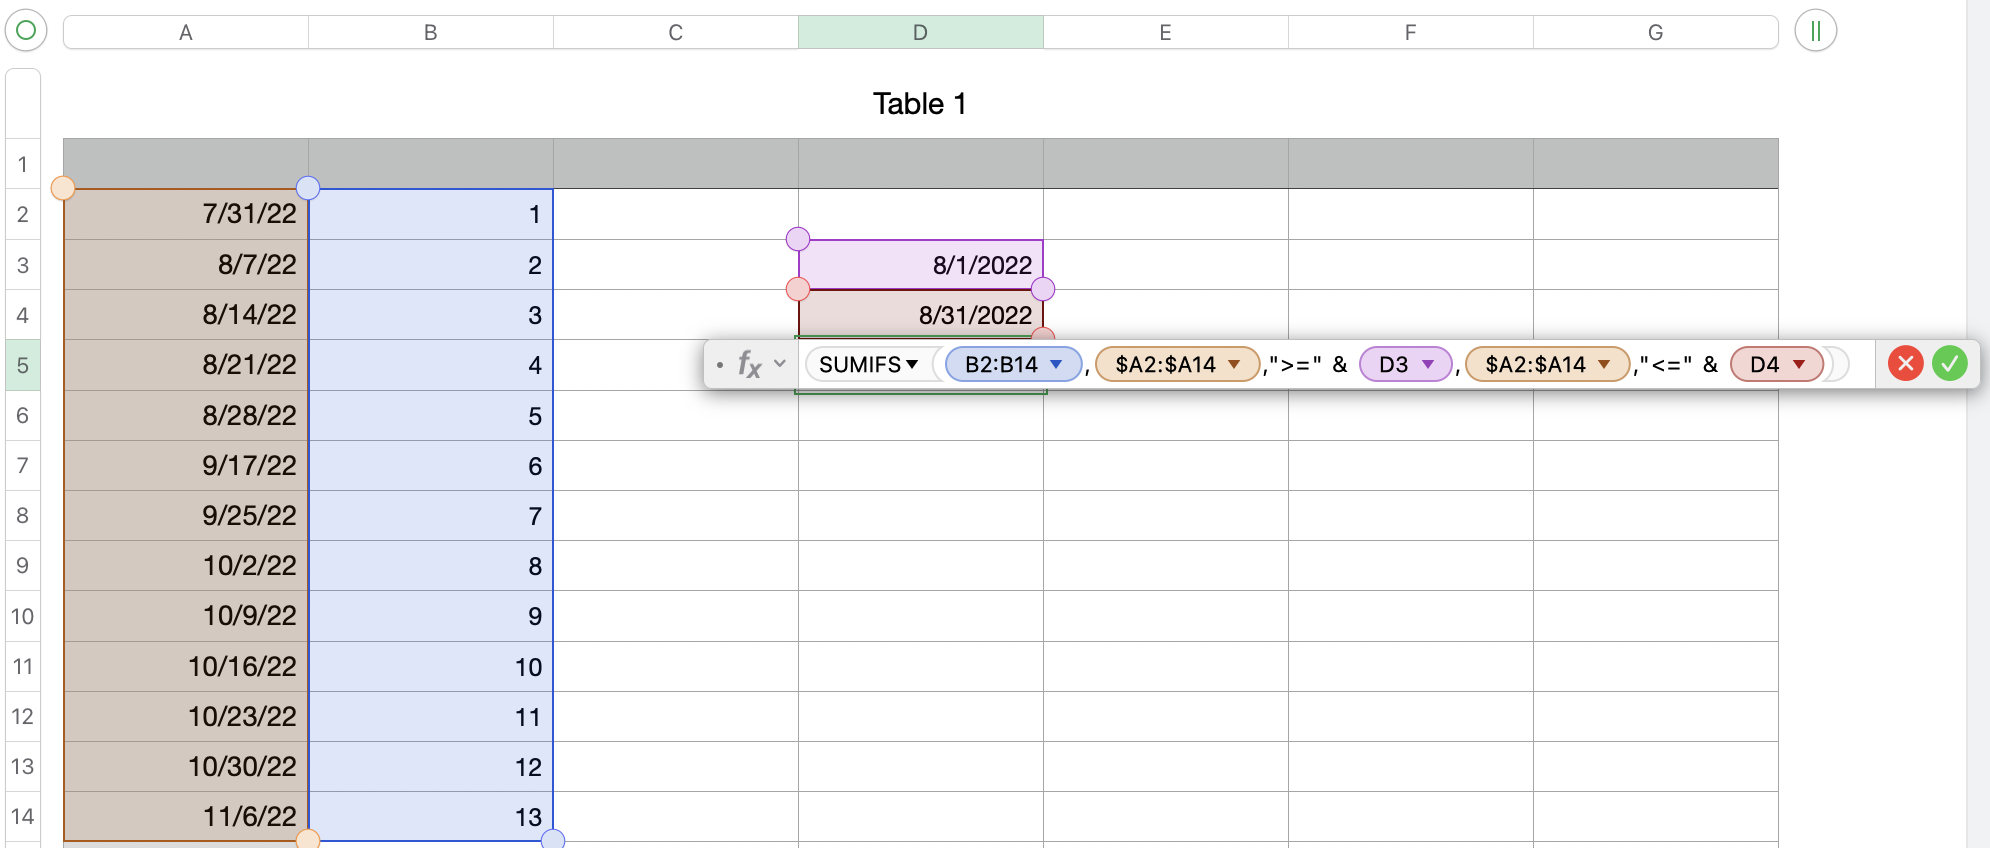Viewport: 1990px width, 848px height.
Task: Open the SUMIFS function dropdown
Action: tap(912, 364)
